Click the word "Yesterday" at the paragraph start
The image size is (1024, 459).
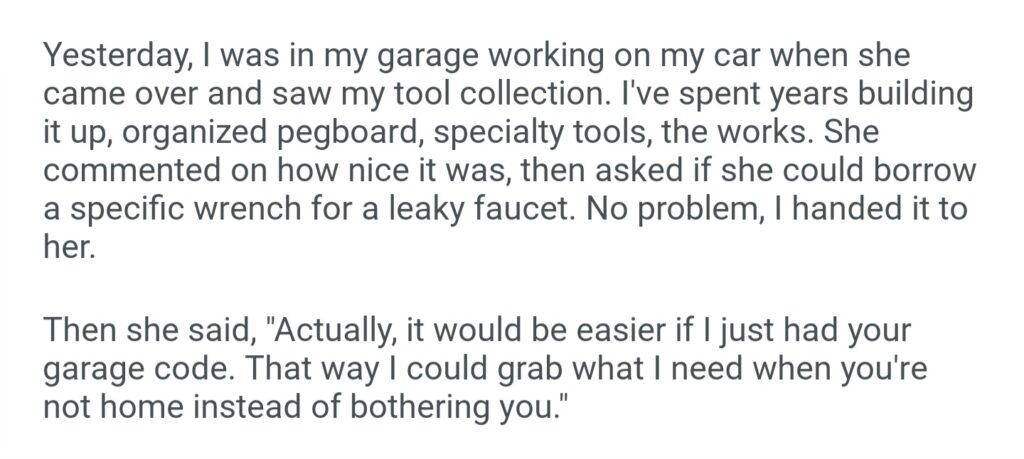pyautogui.click(x=110, y=57)
